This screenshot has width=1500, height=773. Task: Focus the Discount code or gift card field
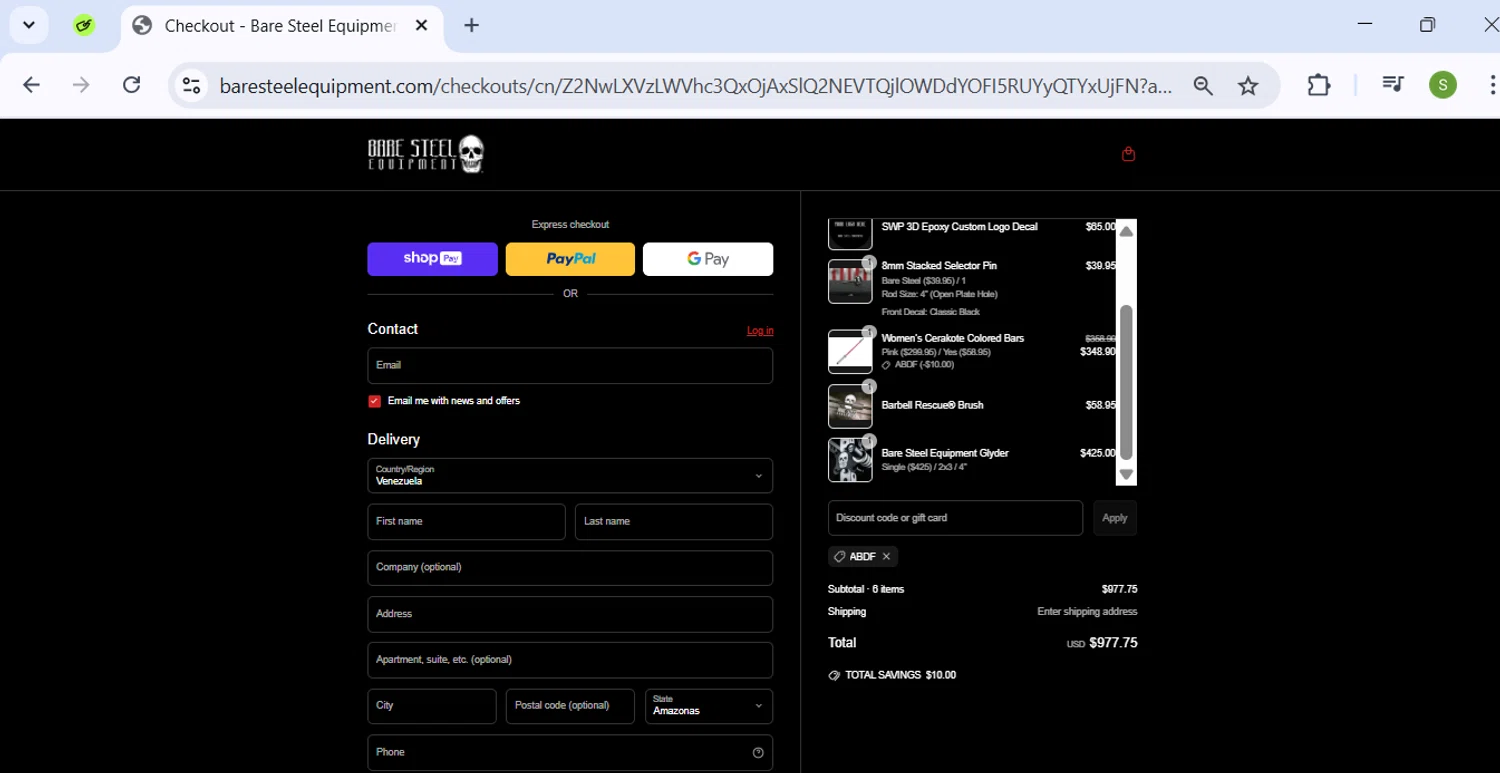[955, 518]
